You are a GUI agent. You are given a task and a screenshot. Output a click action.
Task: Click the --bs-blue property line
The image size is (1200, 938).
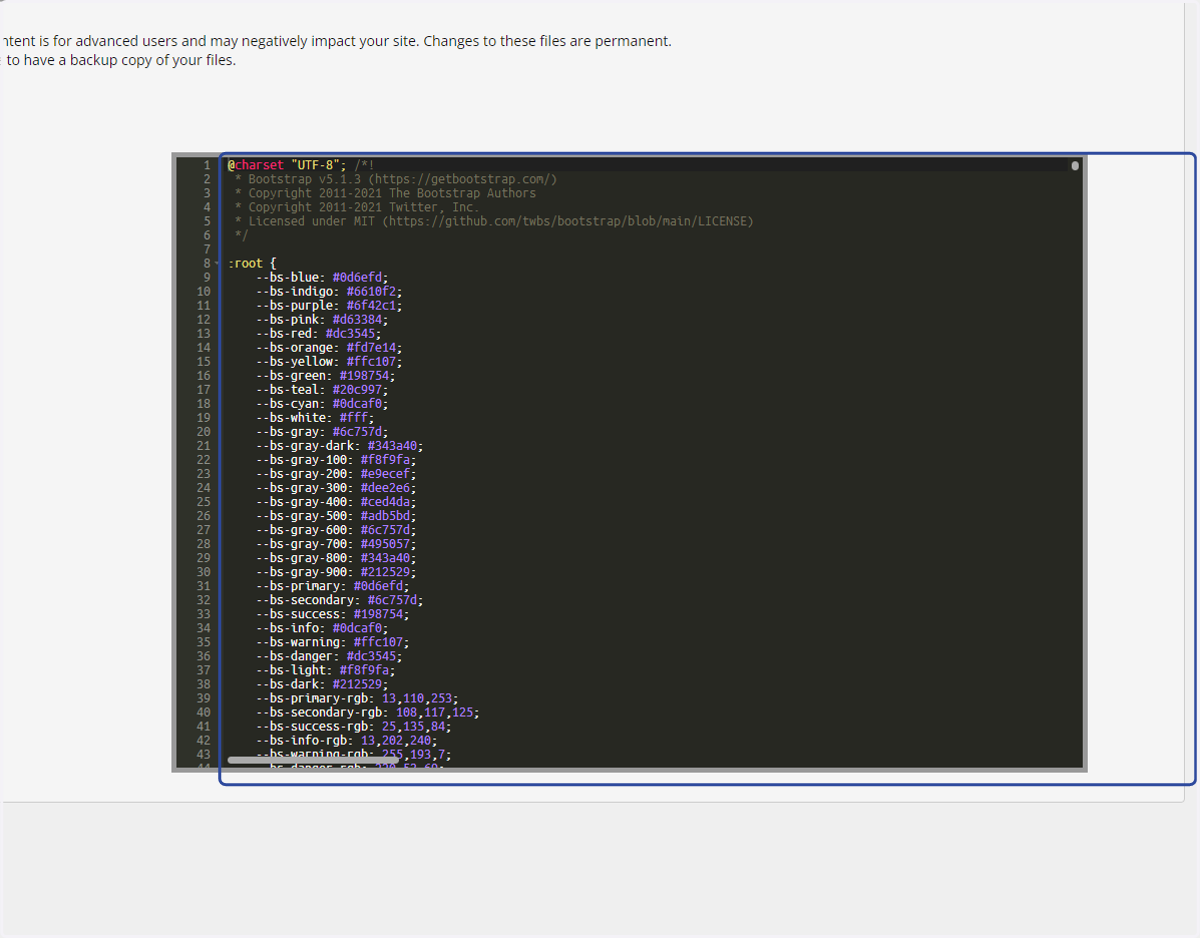coord(322,277)
